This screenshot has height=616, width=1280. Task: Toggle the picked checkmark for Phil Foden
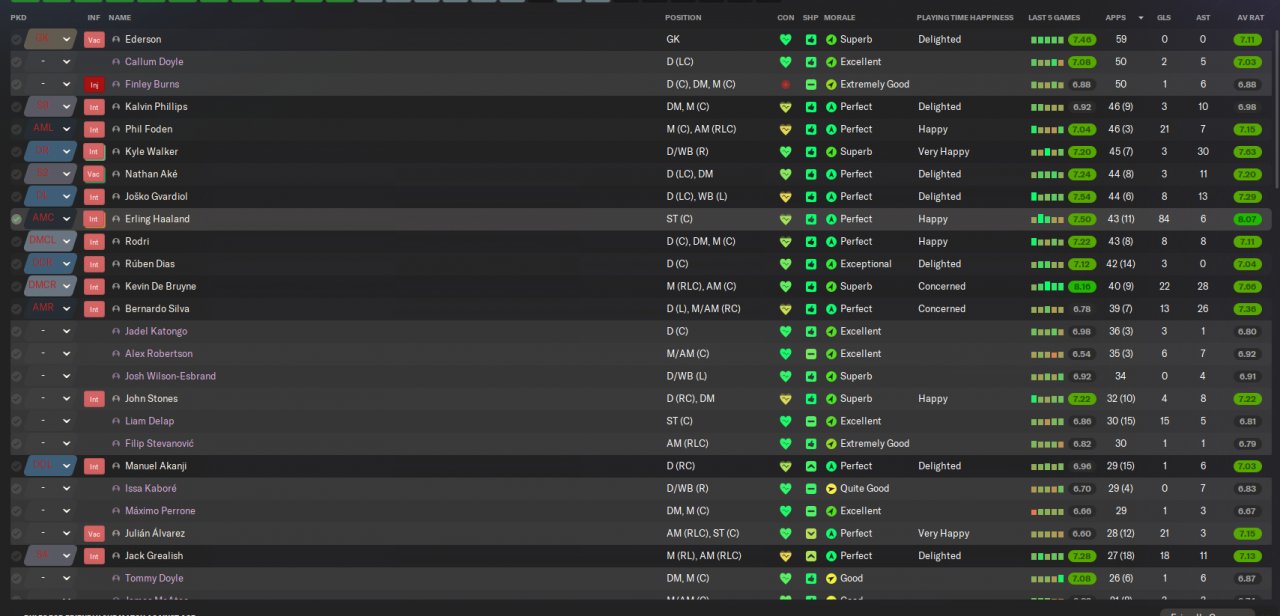tap(16, 130)
